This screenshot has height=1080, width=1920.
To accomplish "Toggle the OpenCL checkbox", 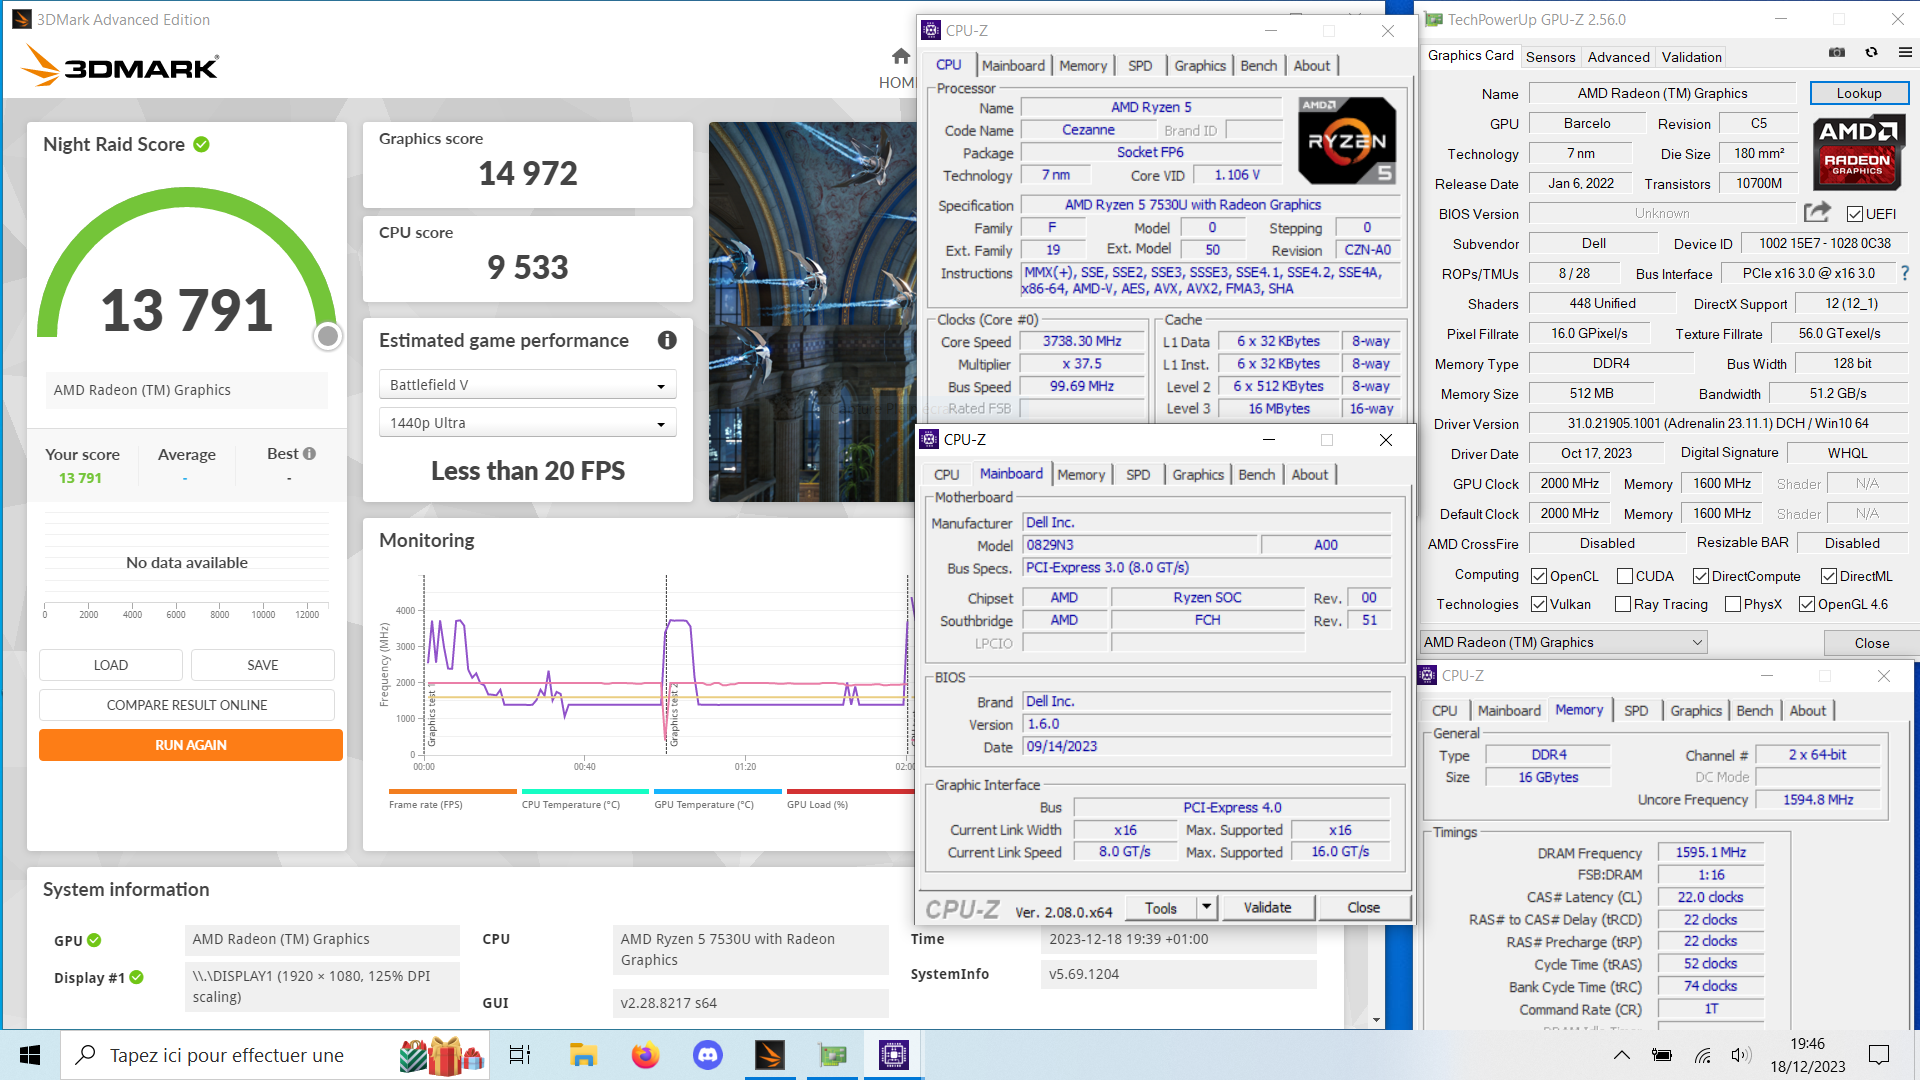I will click(1539, 576).
